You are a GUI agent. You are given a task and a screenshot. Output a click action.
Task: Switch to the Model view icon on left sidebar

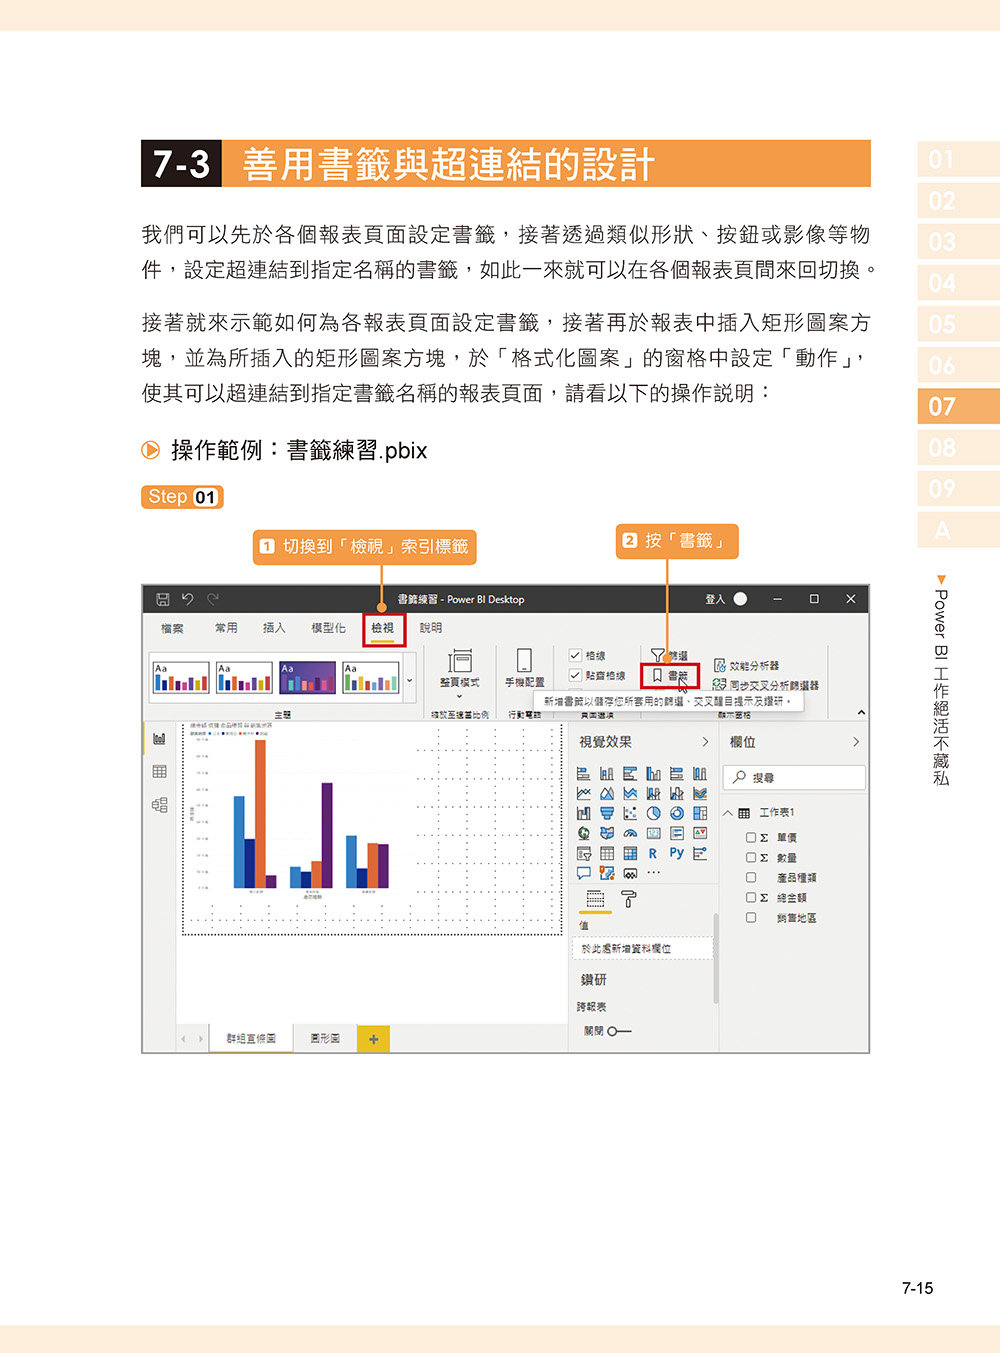158,803
